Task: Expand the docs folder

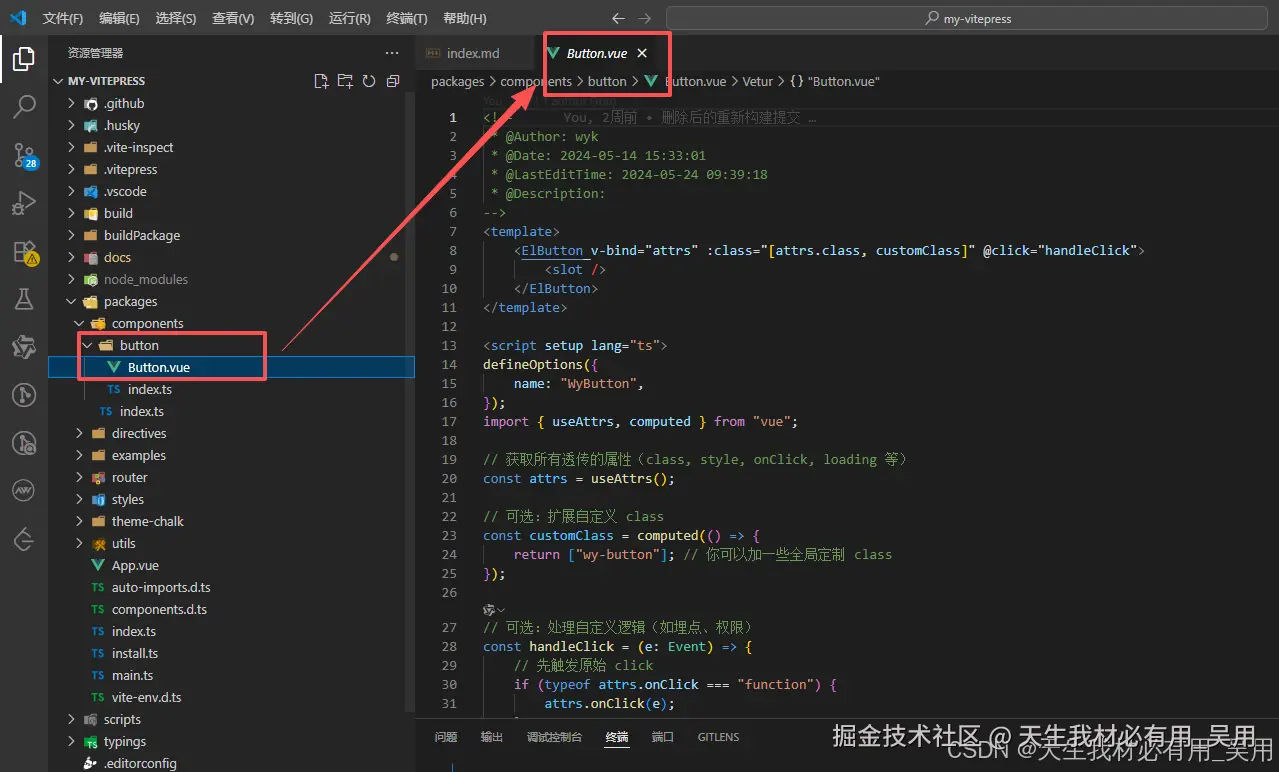Action: point(117,257)
